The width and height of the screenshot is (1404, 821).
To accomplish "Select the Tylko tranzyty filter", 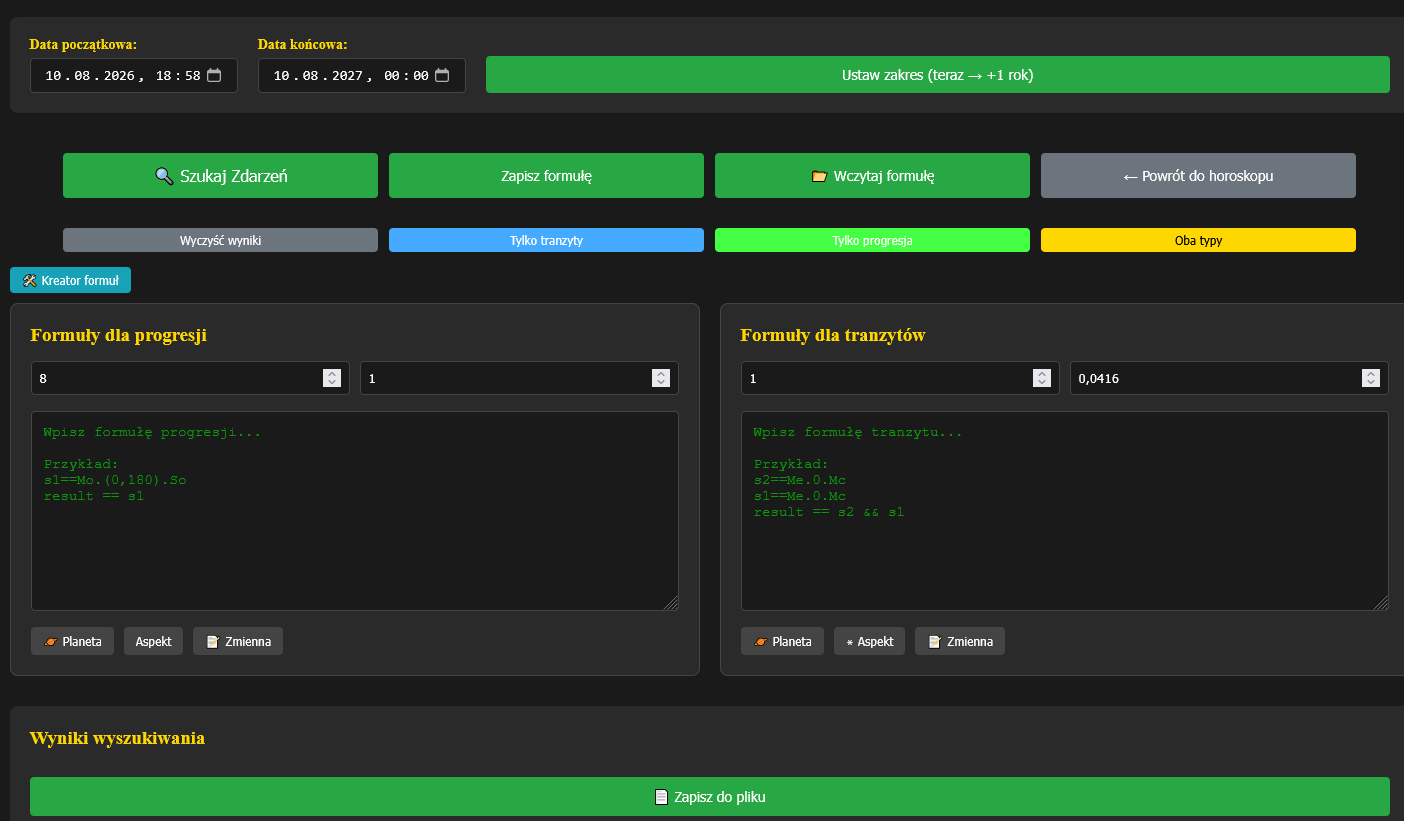I will pyautogui.click(x=547, y=240).
